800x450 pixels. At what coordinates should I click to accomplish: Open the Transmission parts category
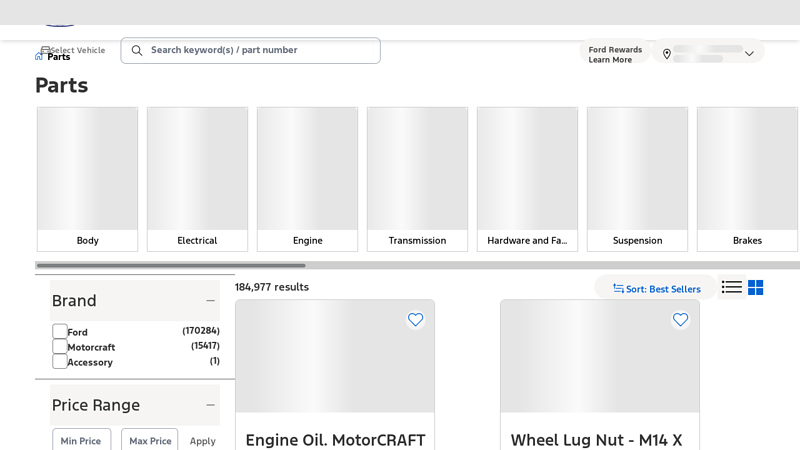tap(417, 179)
